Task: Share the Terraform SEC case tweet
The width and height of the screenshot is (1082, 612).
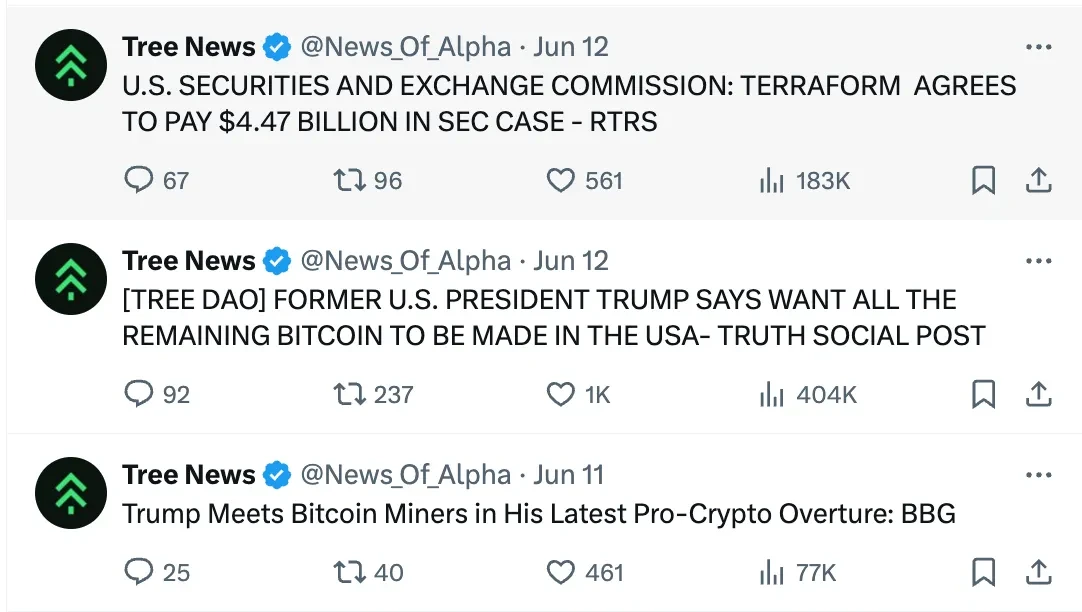Action: [1039, 180]
